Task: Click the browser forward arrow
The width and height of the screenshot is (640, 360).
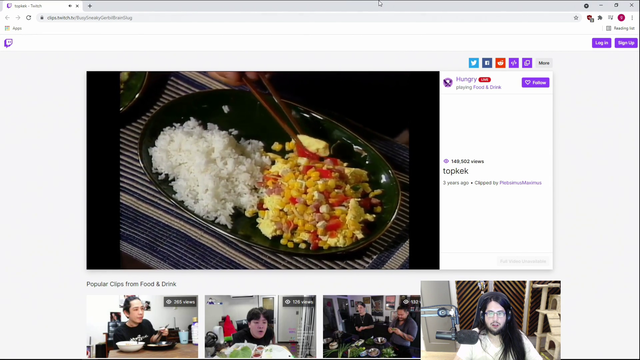Action: pyautogui.click(x=18, y=18)
